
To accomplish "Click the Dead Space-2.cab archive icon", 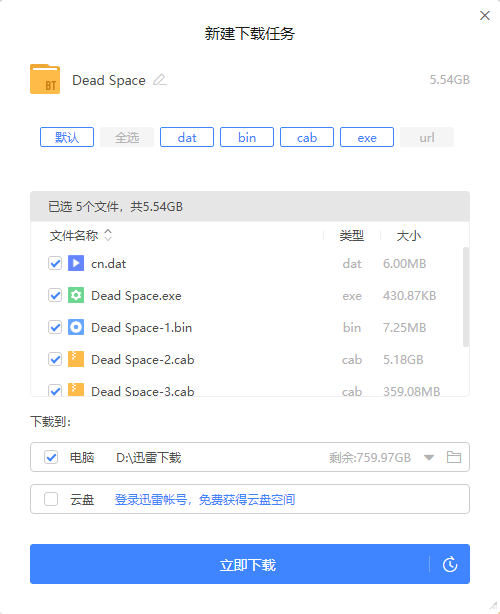I will pos(76,359).
